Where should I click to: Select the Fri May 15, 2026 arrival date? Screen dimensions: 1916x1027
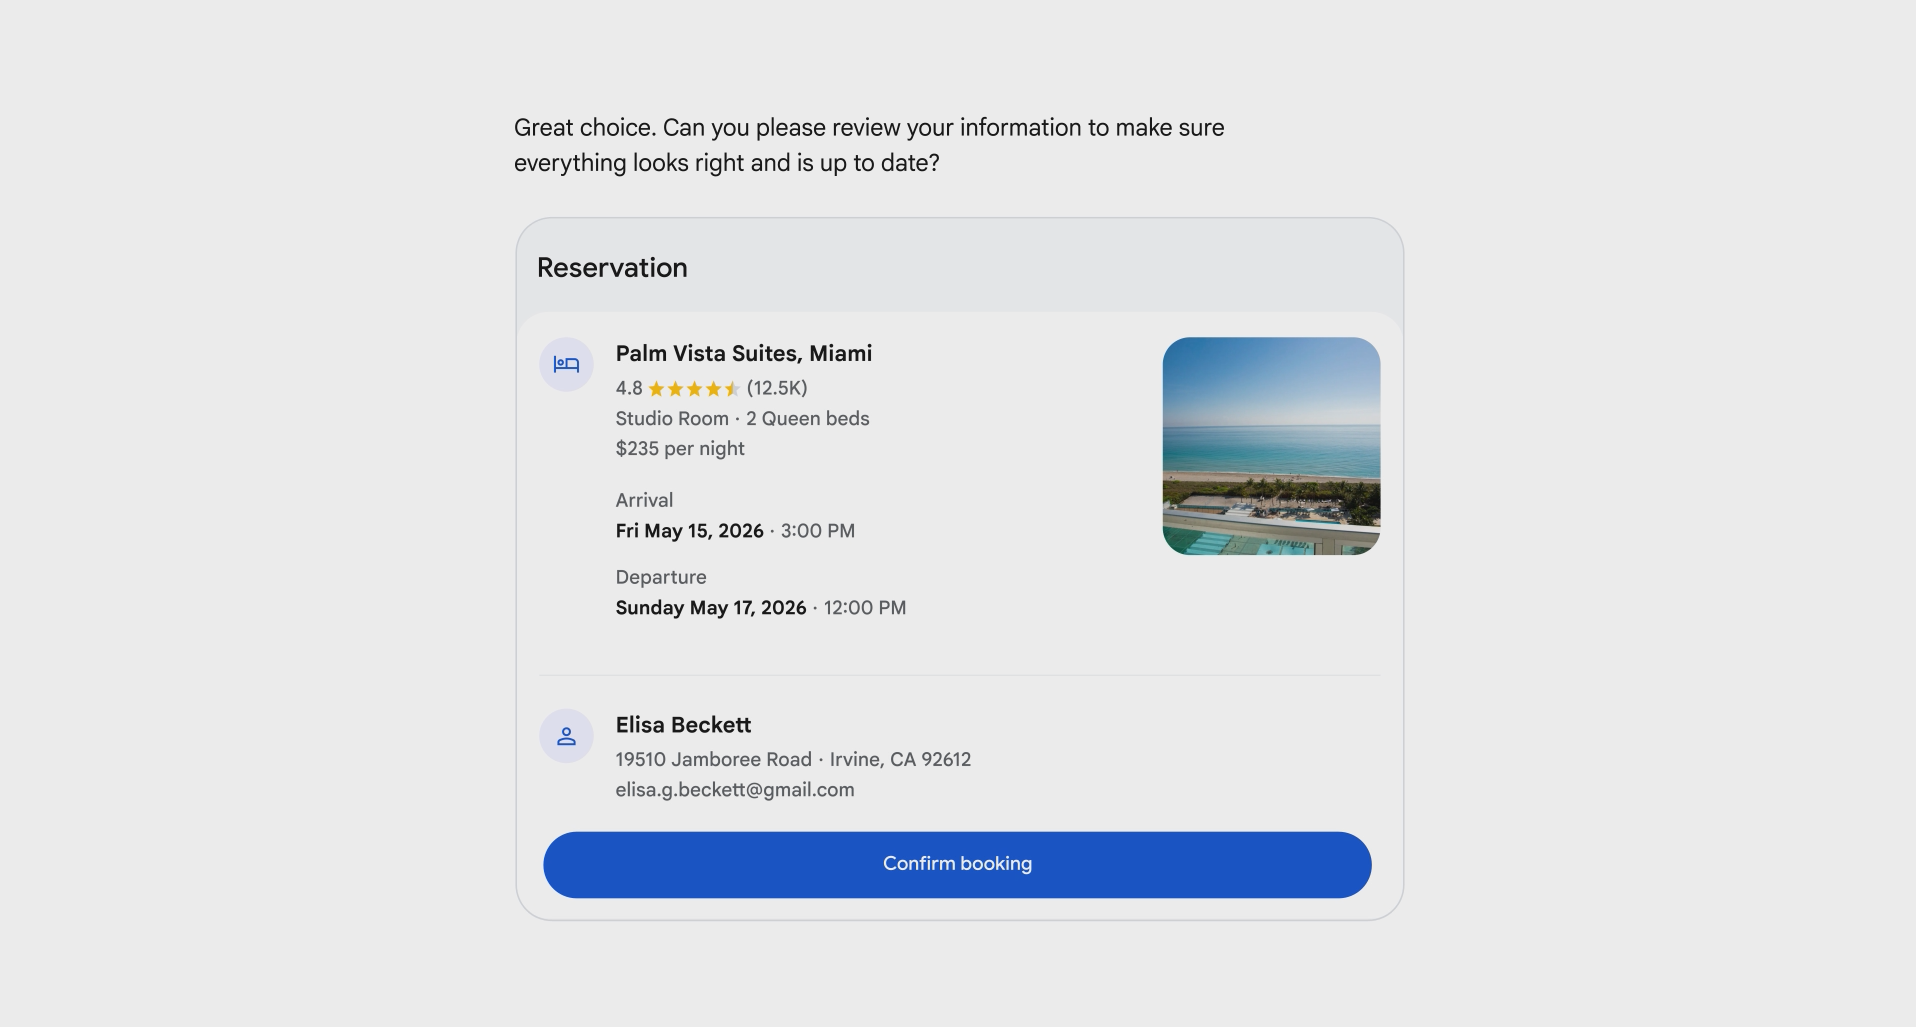pyautogui.click(x=689, y=531)
